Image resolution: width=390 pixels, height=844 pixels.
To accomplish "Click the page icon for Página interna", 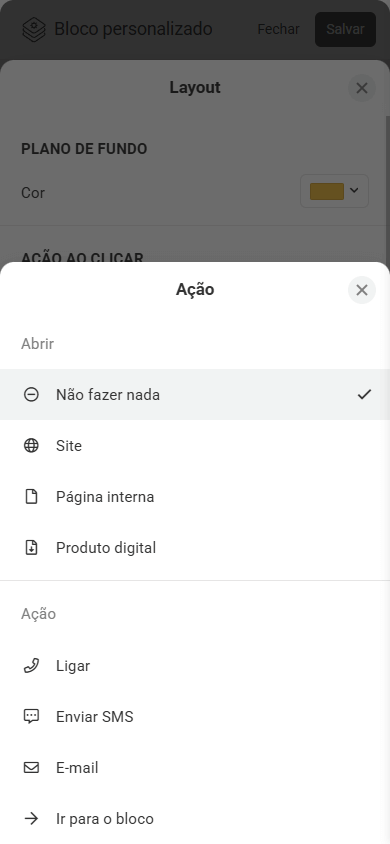I will tap(31, 496).
